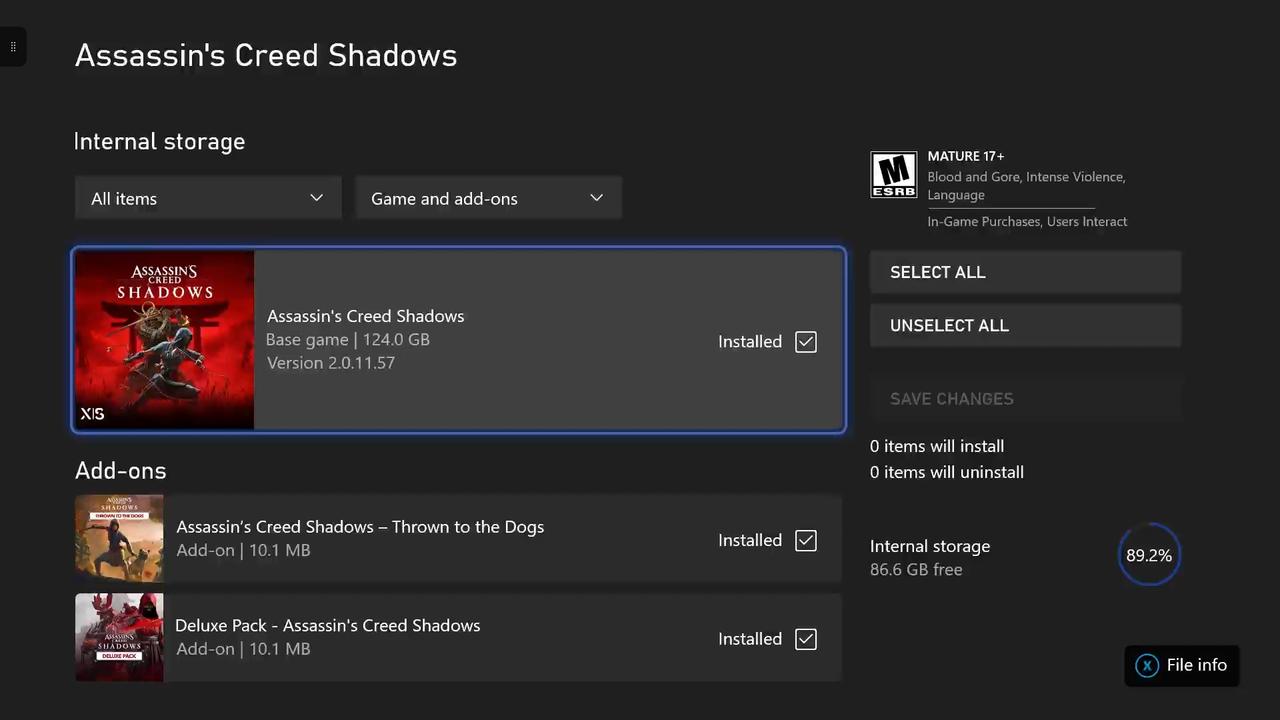Click the Thrown to the Dogs thumbnail
This screenshot has height=720, width=1280.
[x=119, y=538]
